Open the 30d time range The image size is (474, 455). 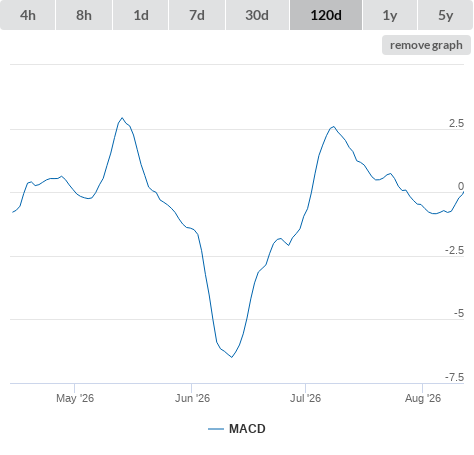coord(257,15)
